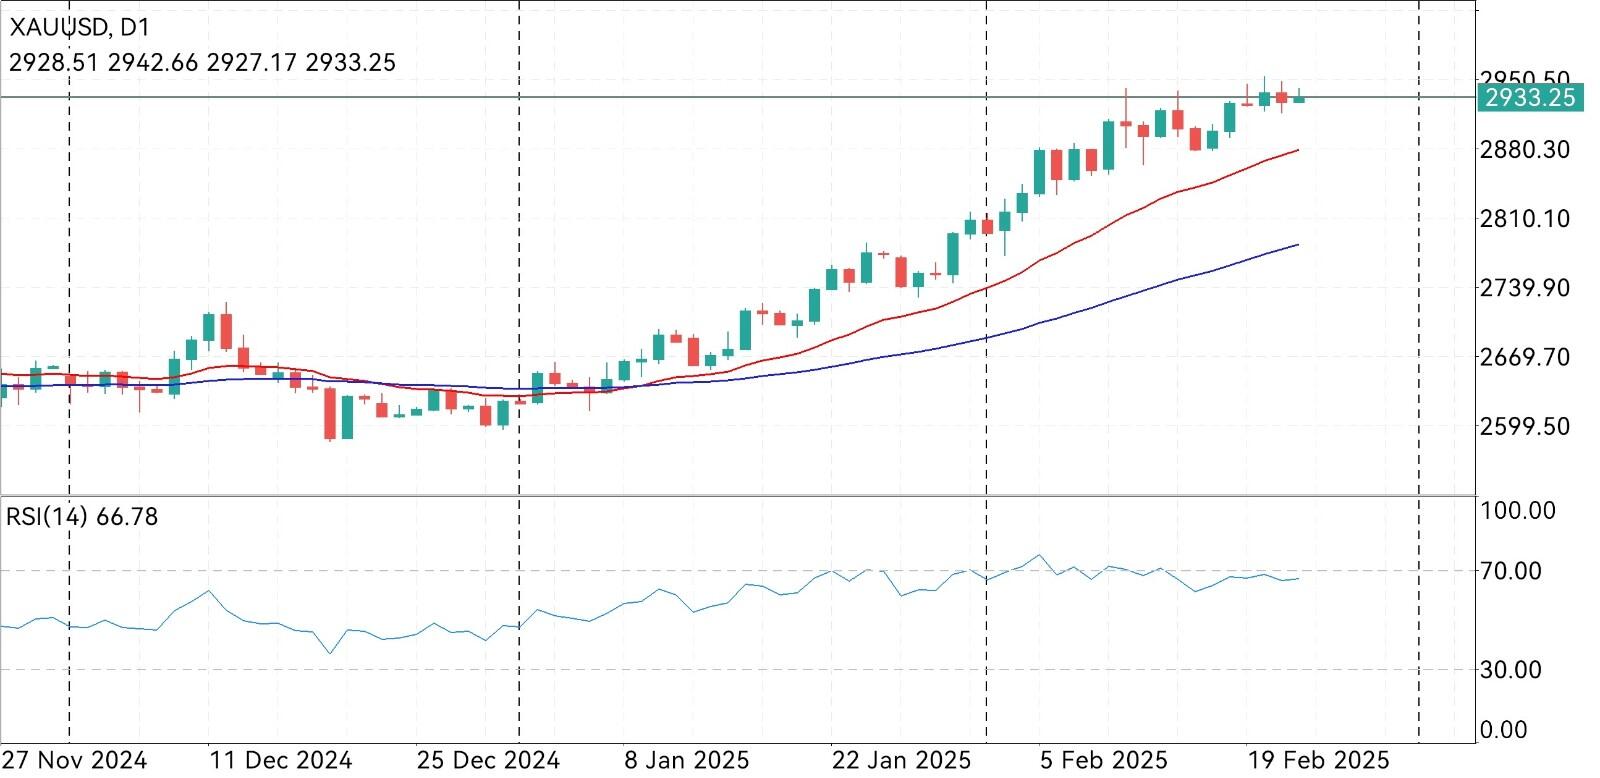
Task: Click the RSI 100.00 scale label
Action: pyautogui.click(x=1518, y=511)
